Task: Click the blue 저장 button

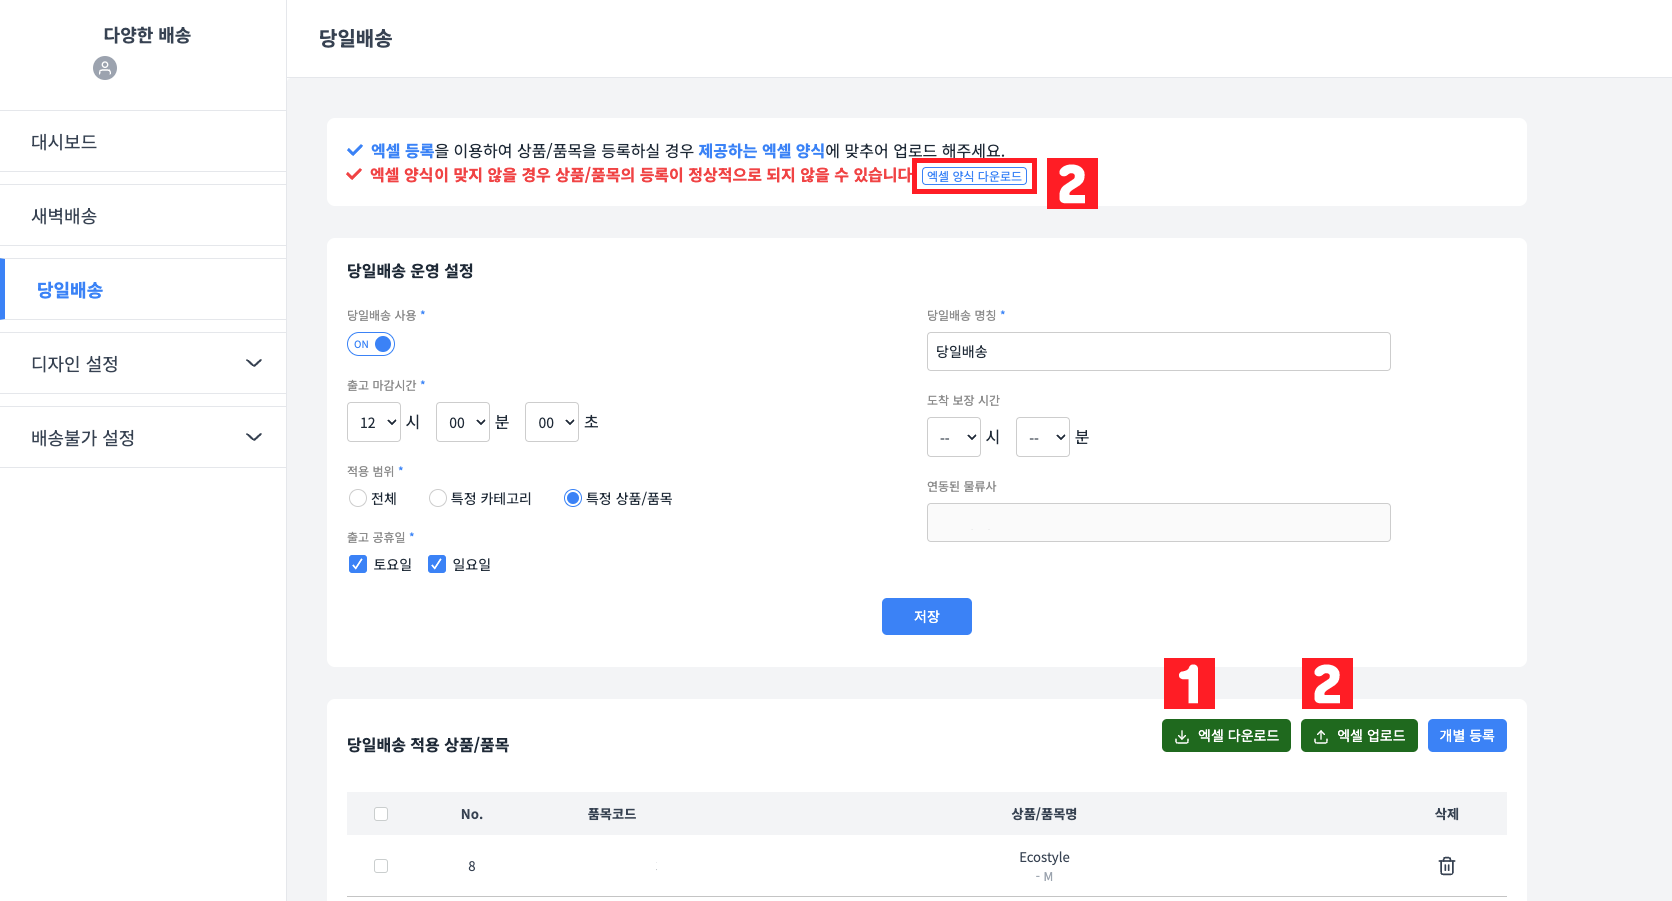Action: click(x=927, y=616)
